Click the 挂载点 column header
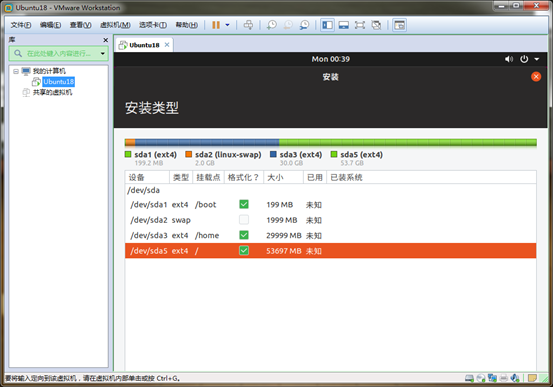The width and height of the screenshot is (553, 387). point(208,177)
